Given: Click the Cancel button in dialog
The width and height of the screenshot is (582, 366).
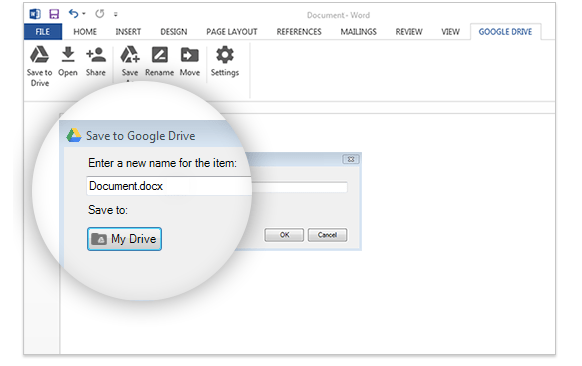Looking at the screenshot, I should tap(327, 235).
